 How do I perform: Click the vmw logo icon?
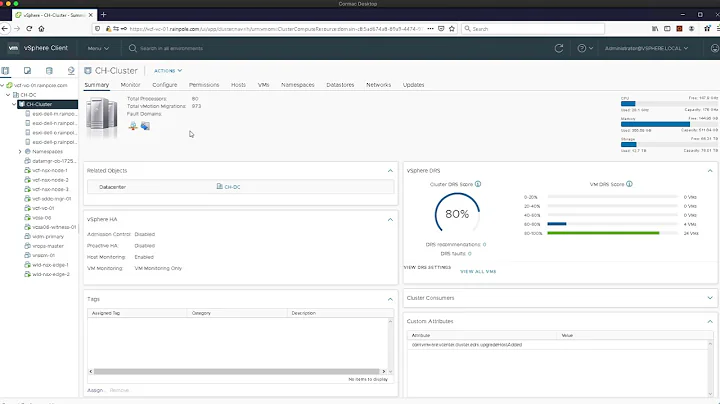13,48
